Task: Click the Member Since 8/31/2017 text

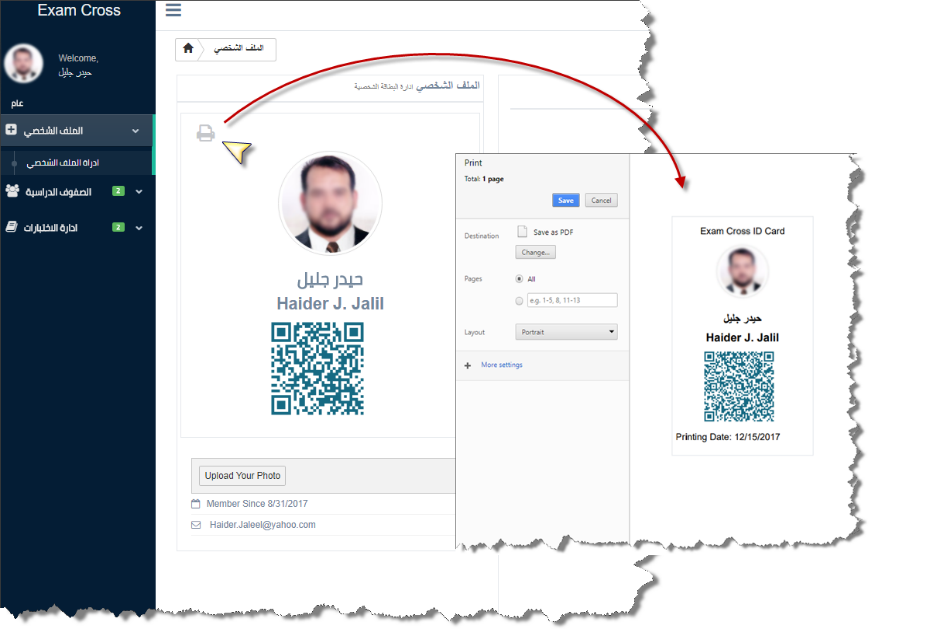Action: tap(257, 504)
